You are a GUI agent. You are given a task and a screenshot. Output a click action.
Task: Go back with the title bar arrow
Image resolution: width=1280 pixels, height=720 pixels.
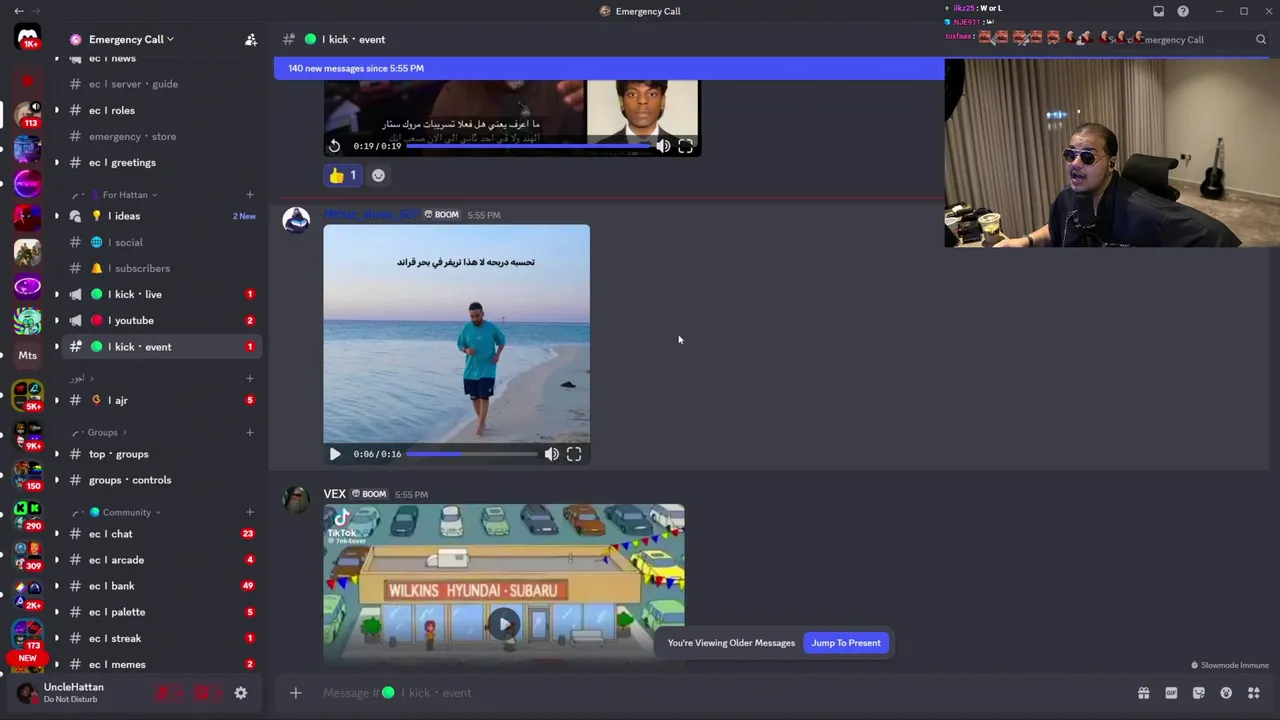coord(19,11)
